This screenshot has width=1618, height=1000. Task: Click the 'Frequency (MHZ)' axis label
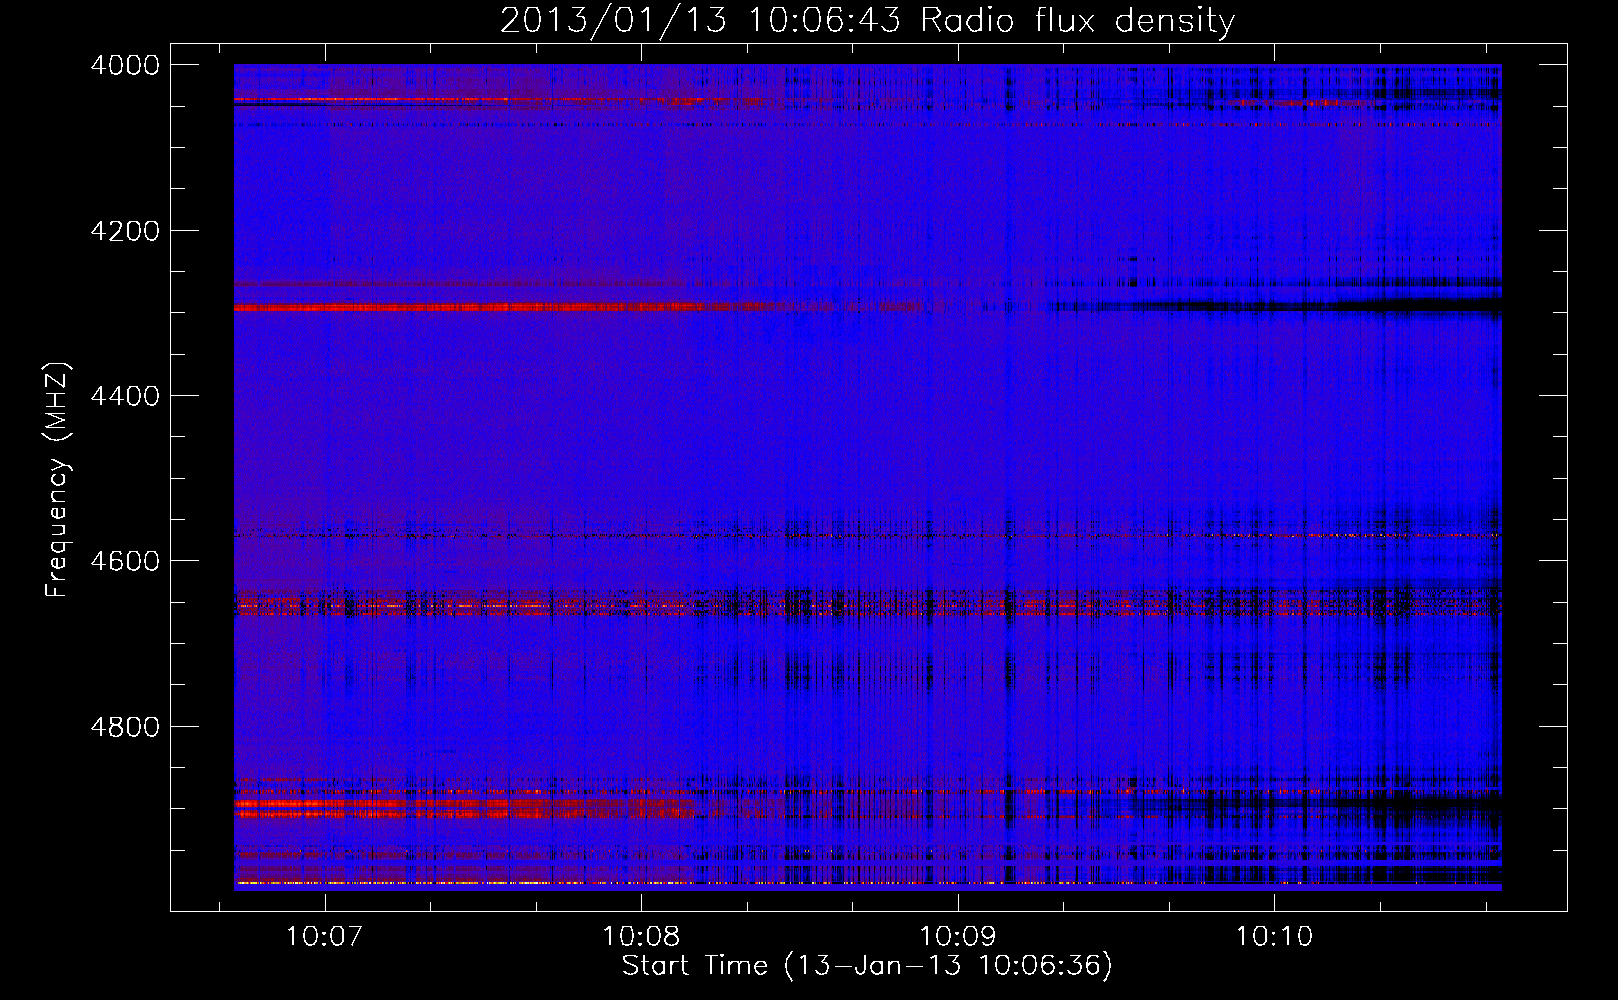coord(58,479)
